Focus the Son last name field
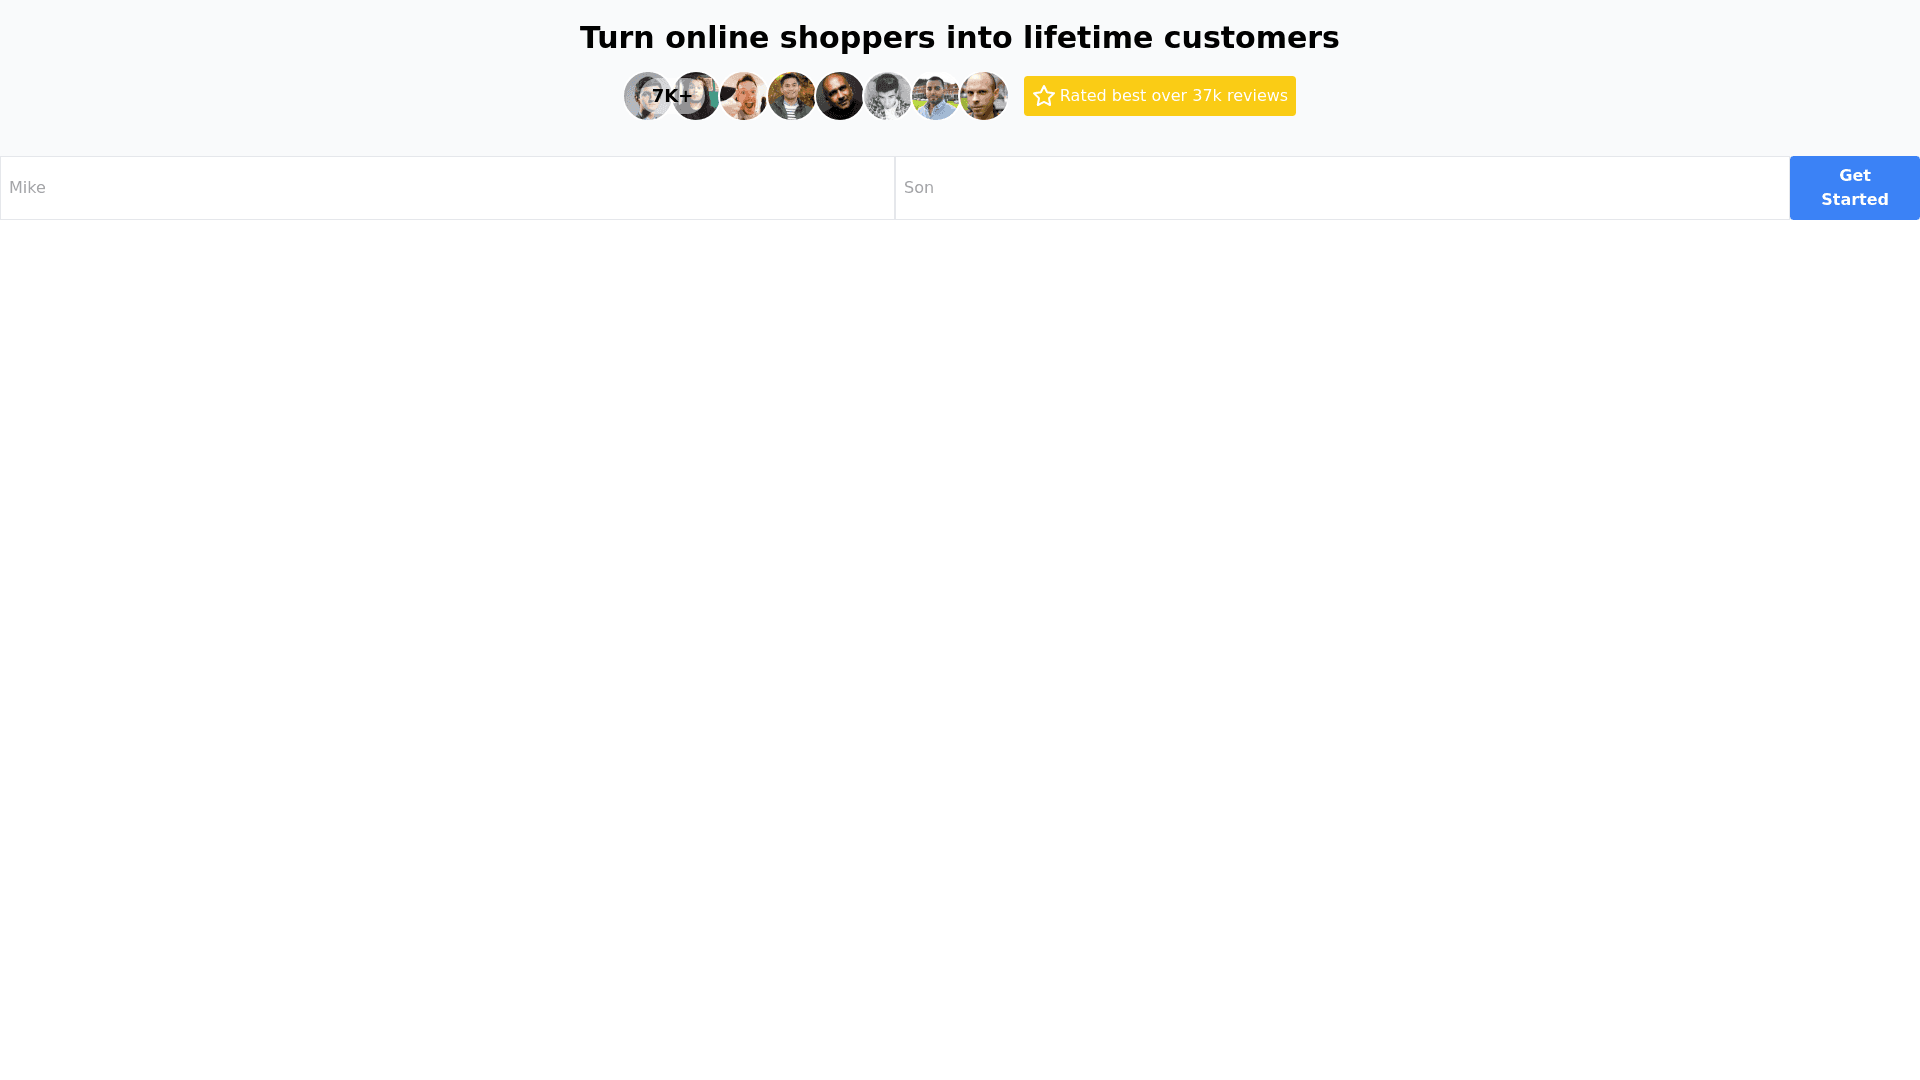This screenshot has height=1080, width=1920. click(1342, 188)
